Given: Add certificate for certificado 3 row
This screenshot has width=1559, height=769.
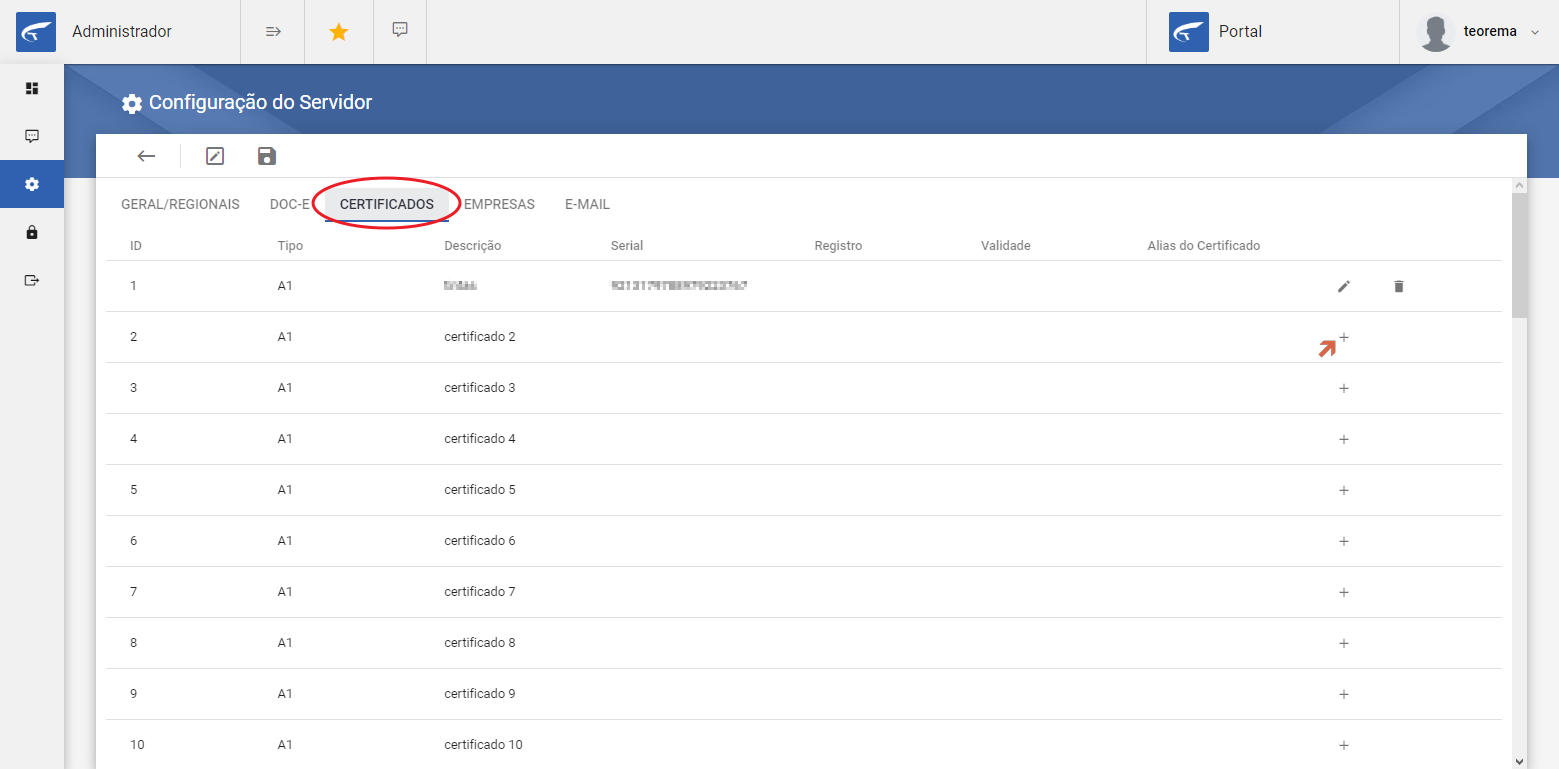Looking at the screenshot, I should tap(1344, 389).
